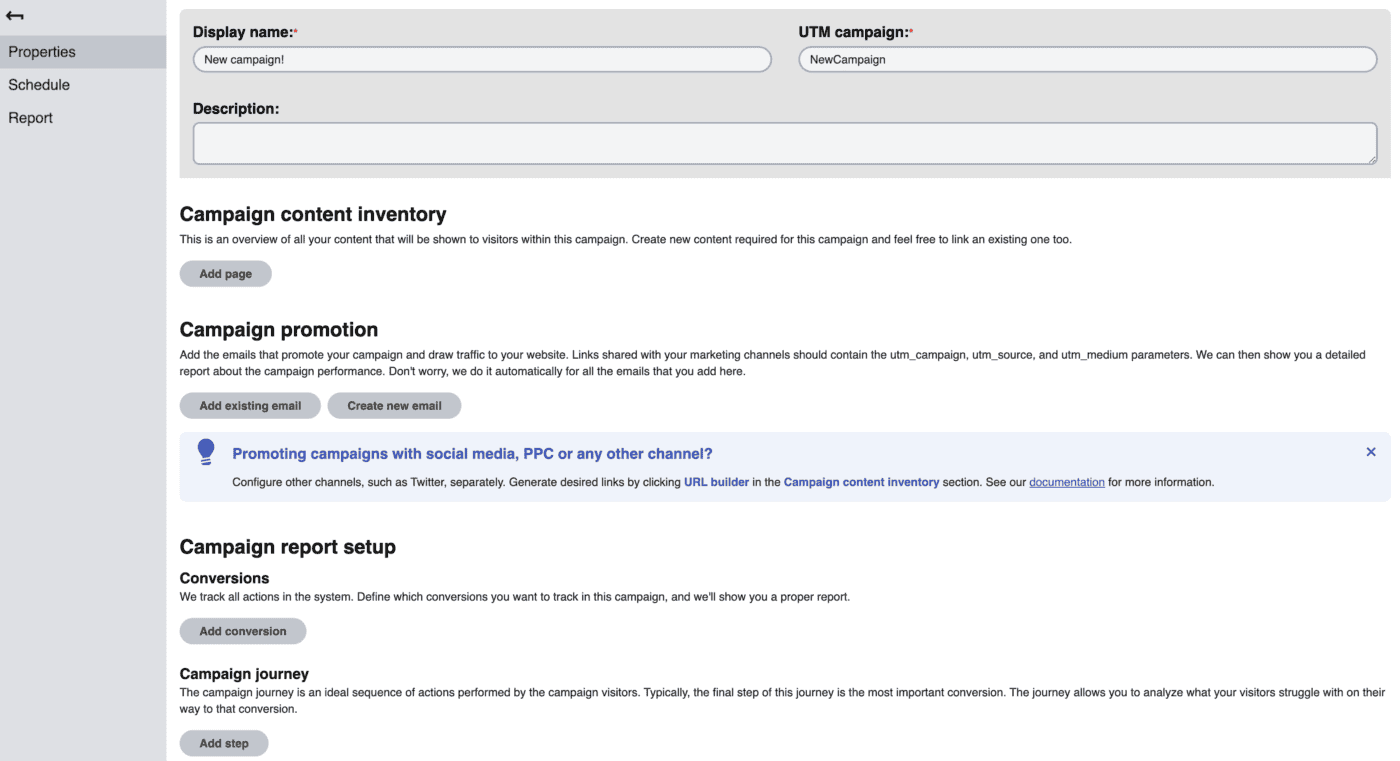
Task: Click the Campaign report setup heading
Action: 288,547
